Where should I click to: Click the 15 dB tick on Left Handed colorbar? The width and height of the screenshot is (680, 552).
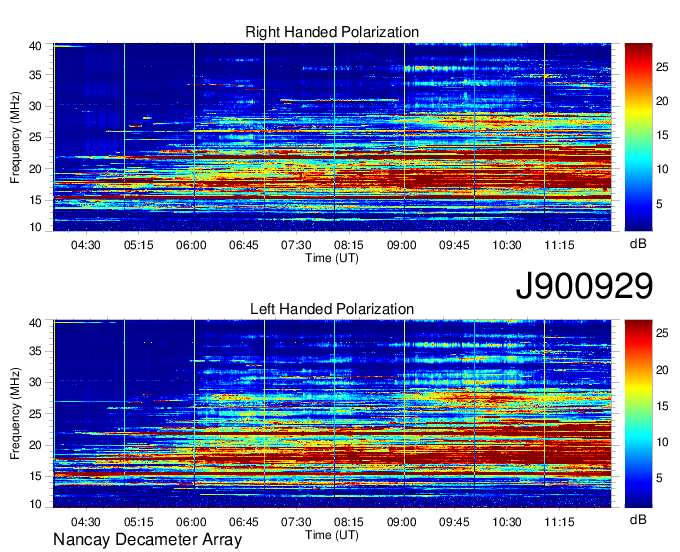click(x=662, y=406)
